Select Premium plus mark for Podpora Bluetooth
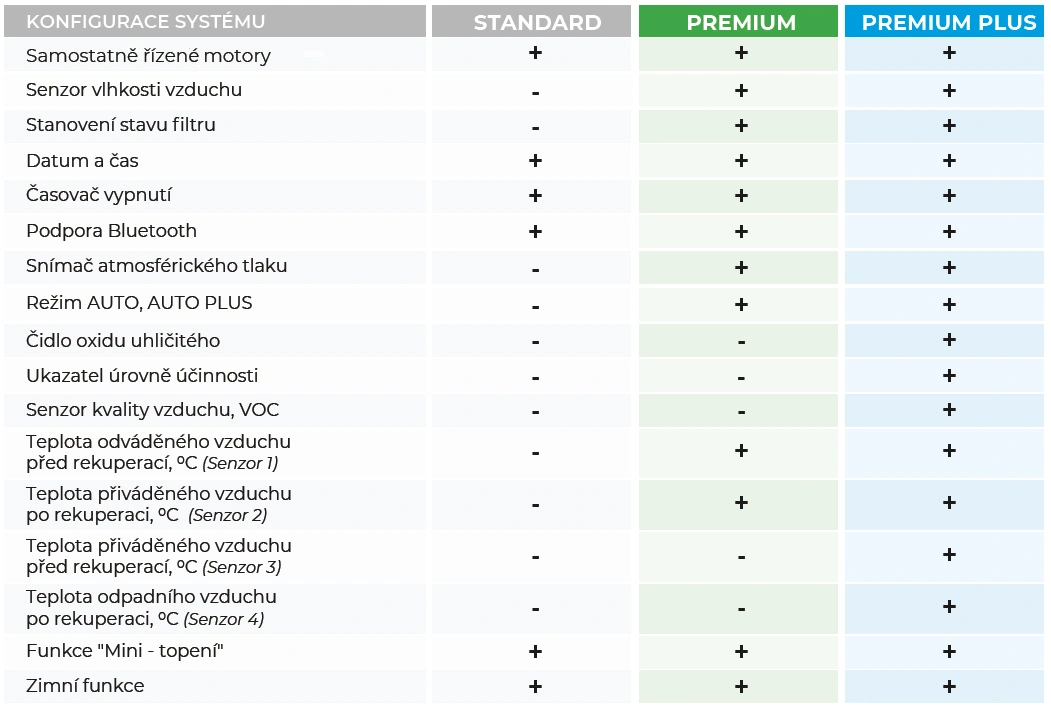 [x=741, y=232]
